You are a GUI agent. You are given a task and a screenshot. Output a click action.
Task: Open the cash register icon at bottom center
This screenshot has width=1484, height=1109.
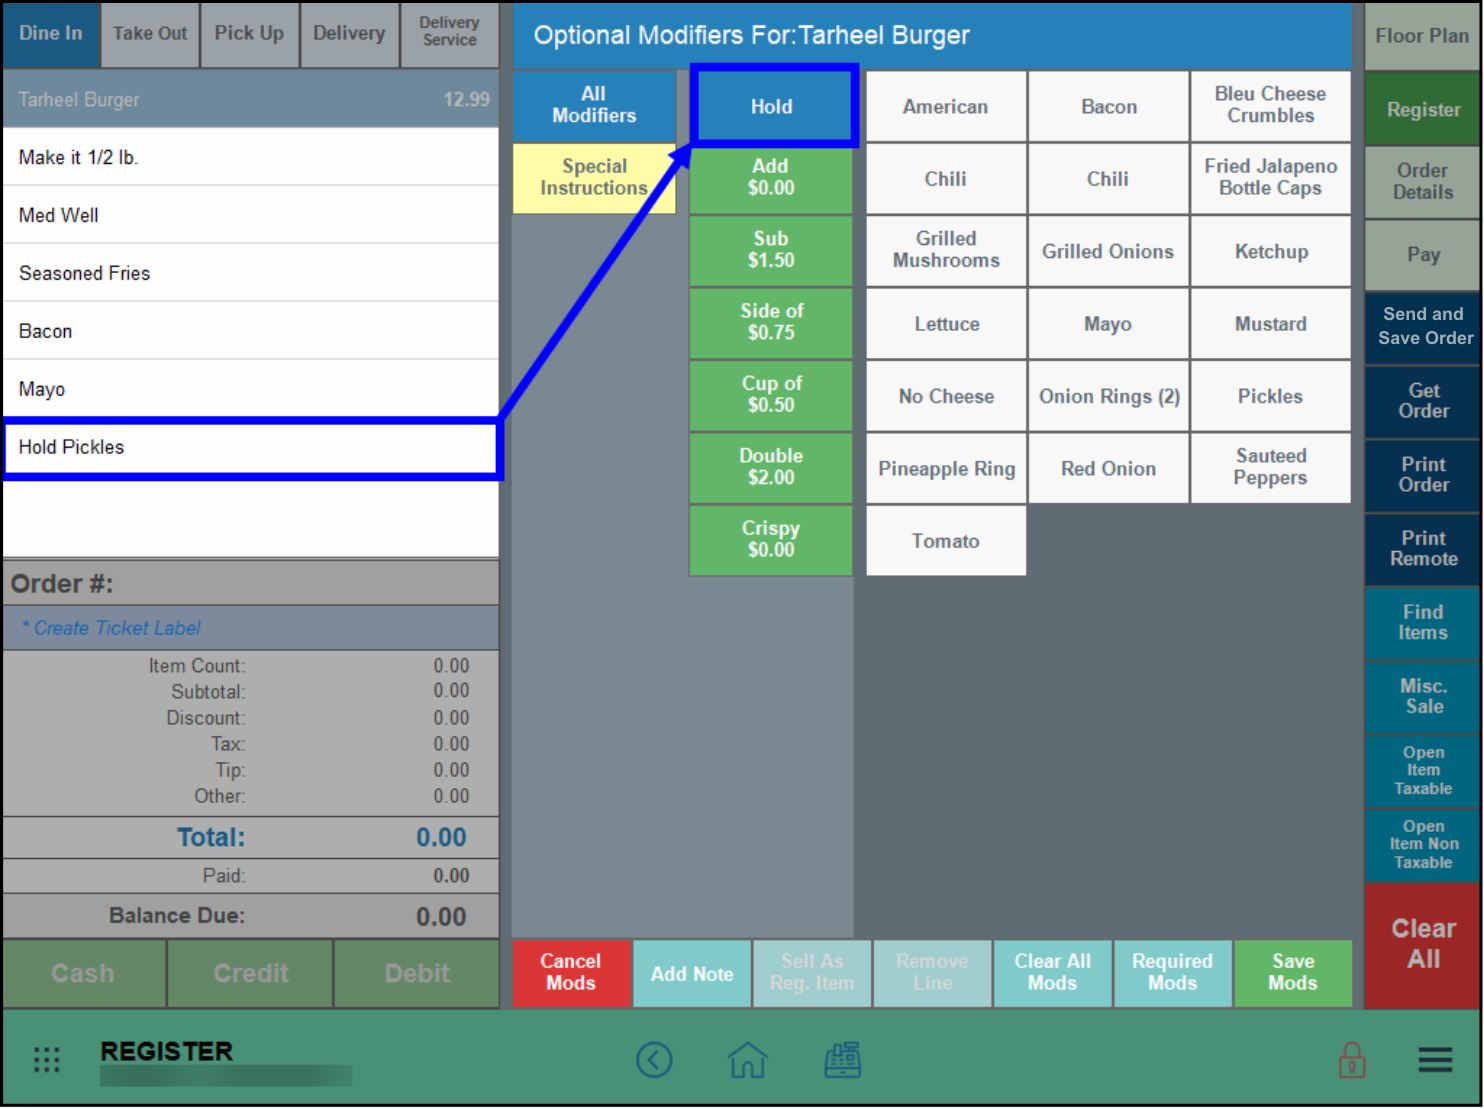tap(842, 1059)
